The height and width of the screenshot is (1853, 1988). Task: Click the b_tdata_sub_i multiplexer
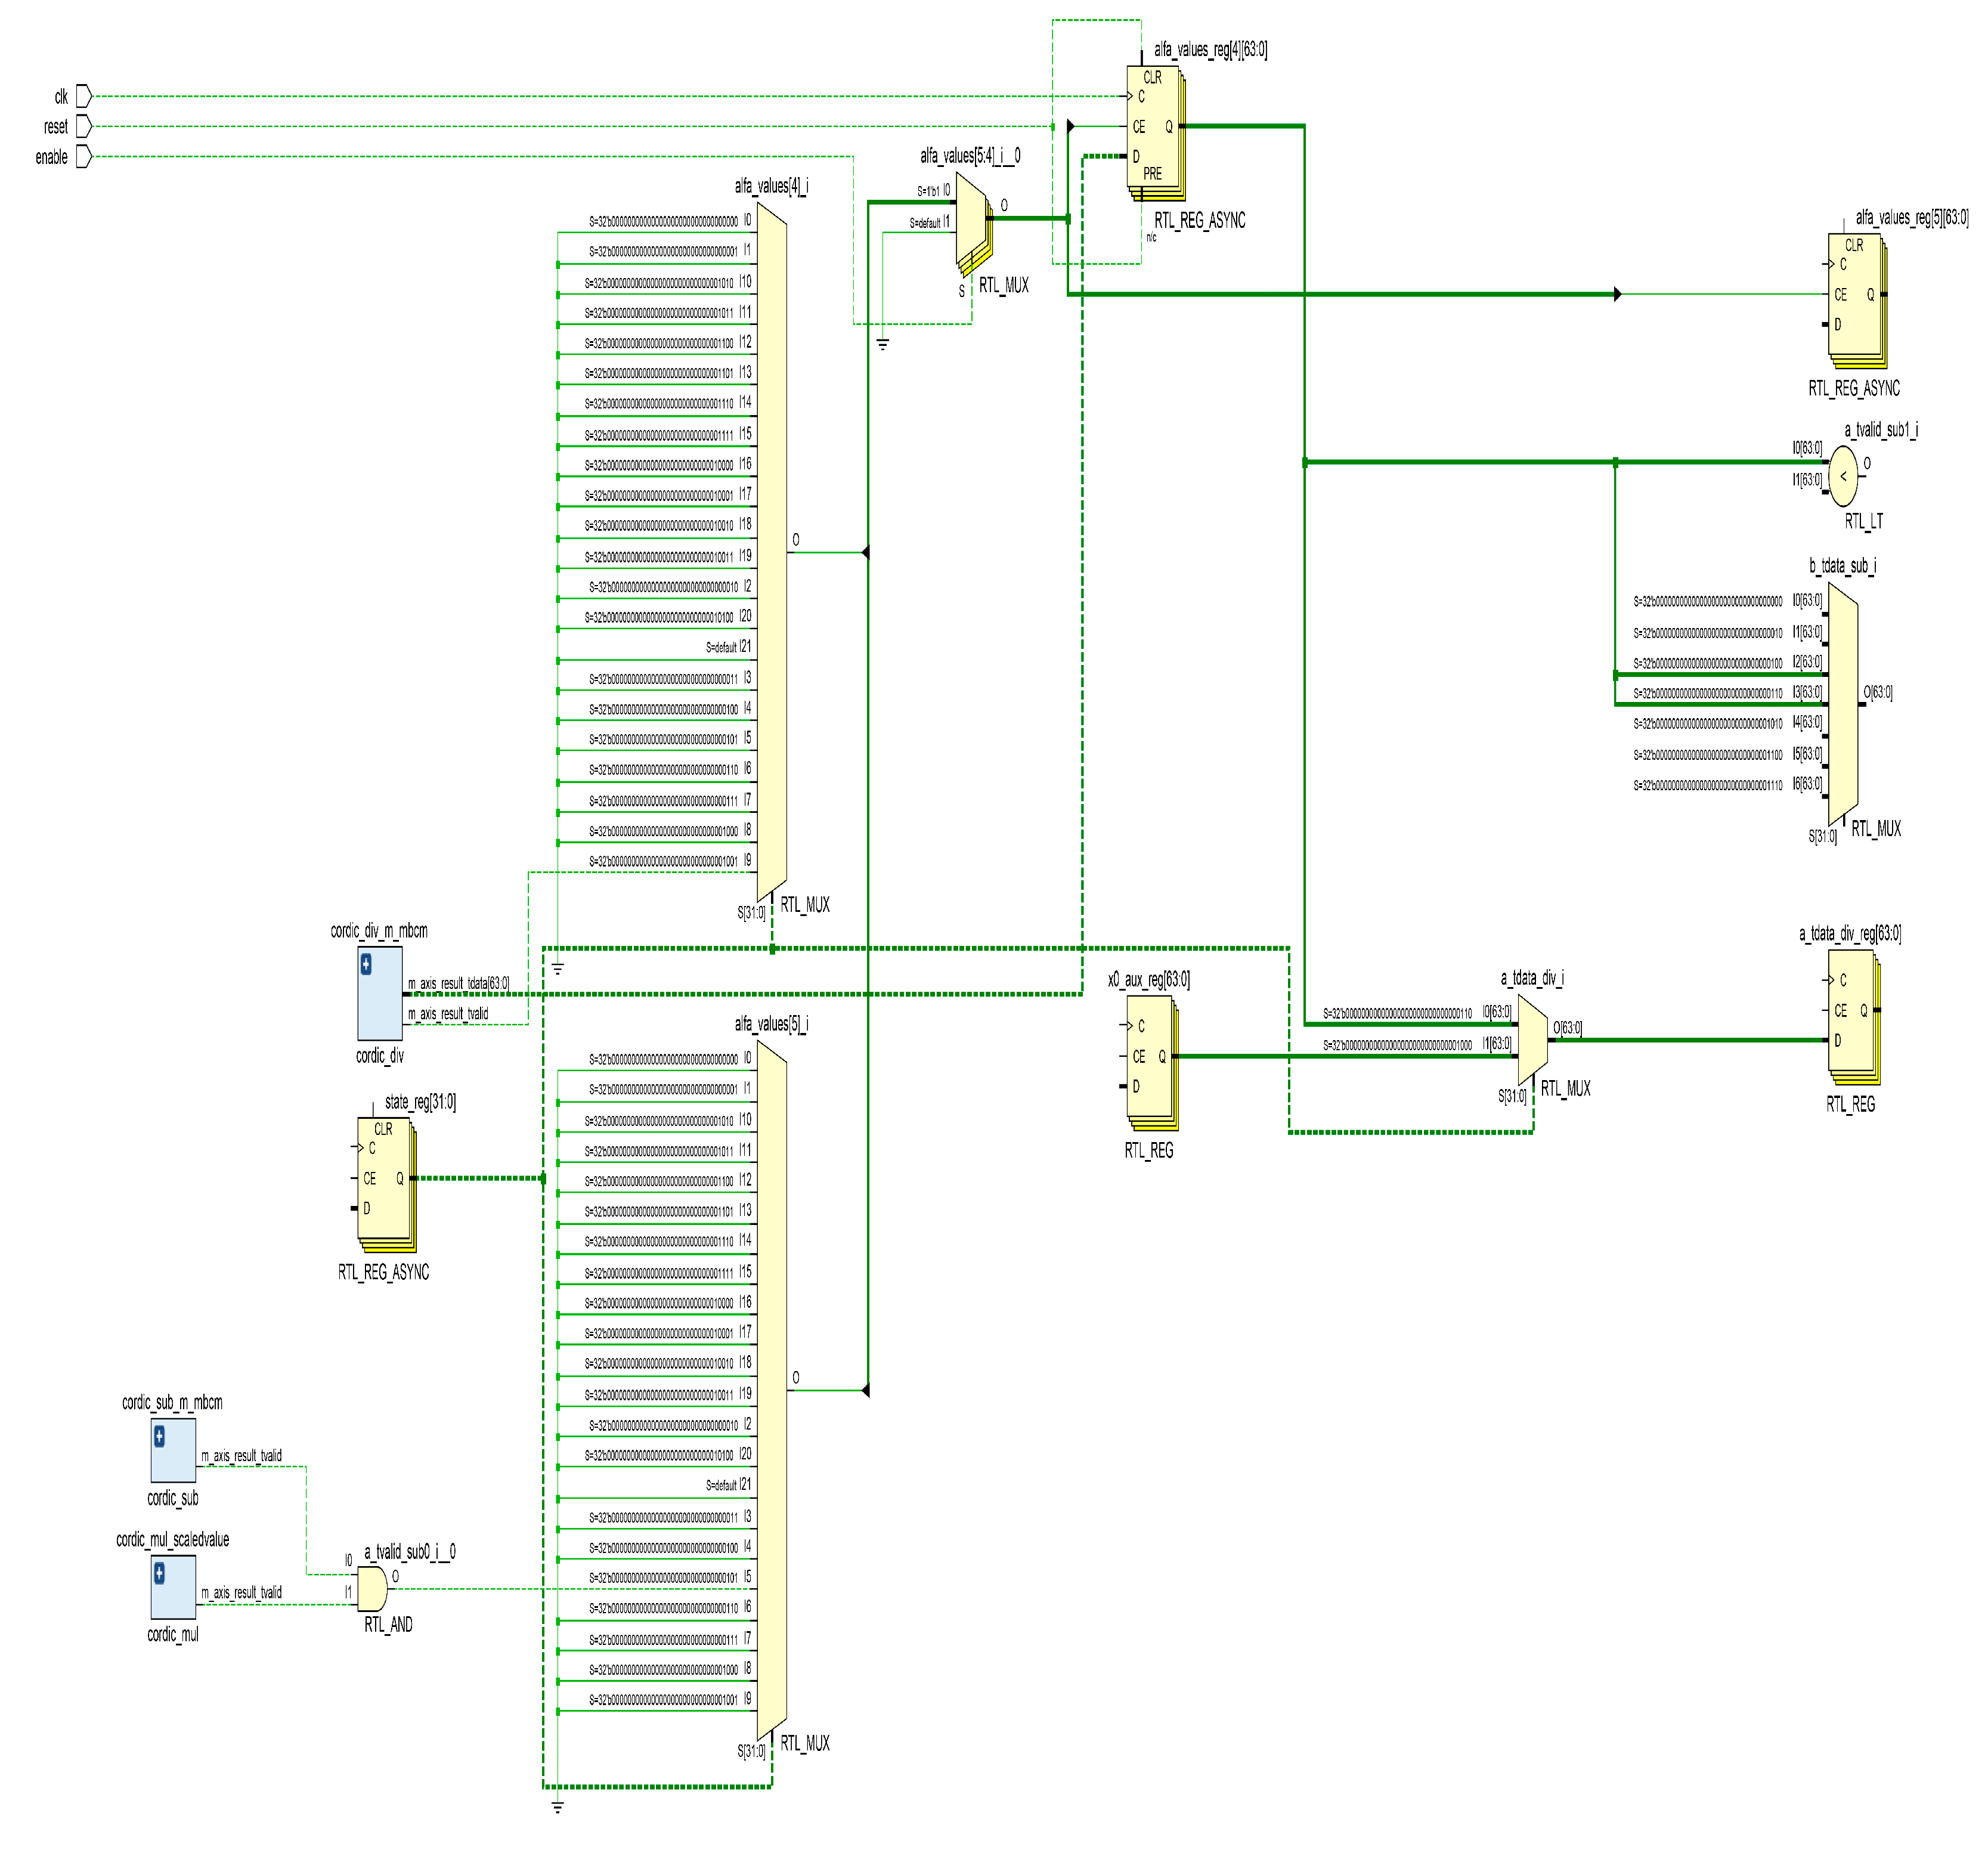tap(1842, 704)
